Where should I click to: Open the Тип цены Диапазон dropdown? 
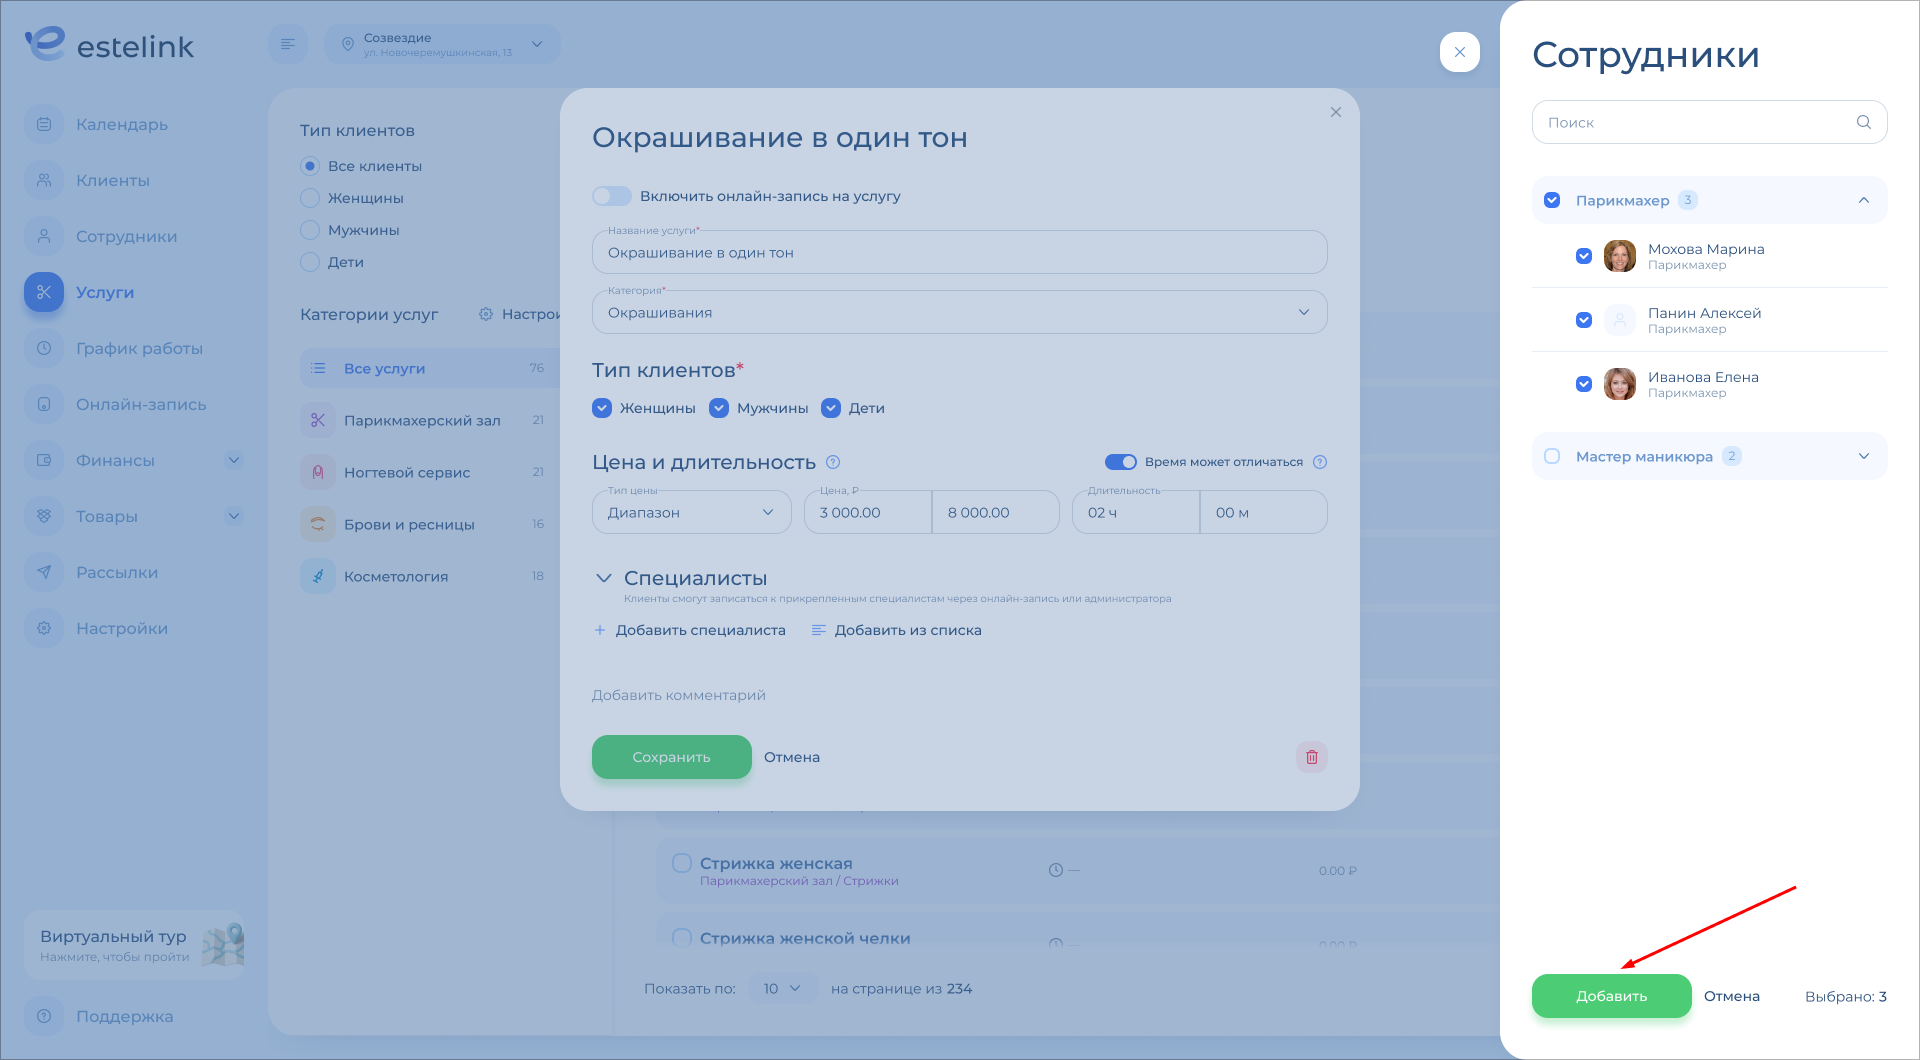coord(691,512)
